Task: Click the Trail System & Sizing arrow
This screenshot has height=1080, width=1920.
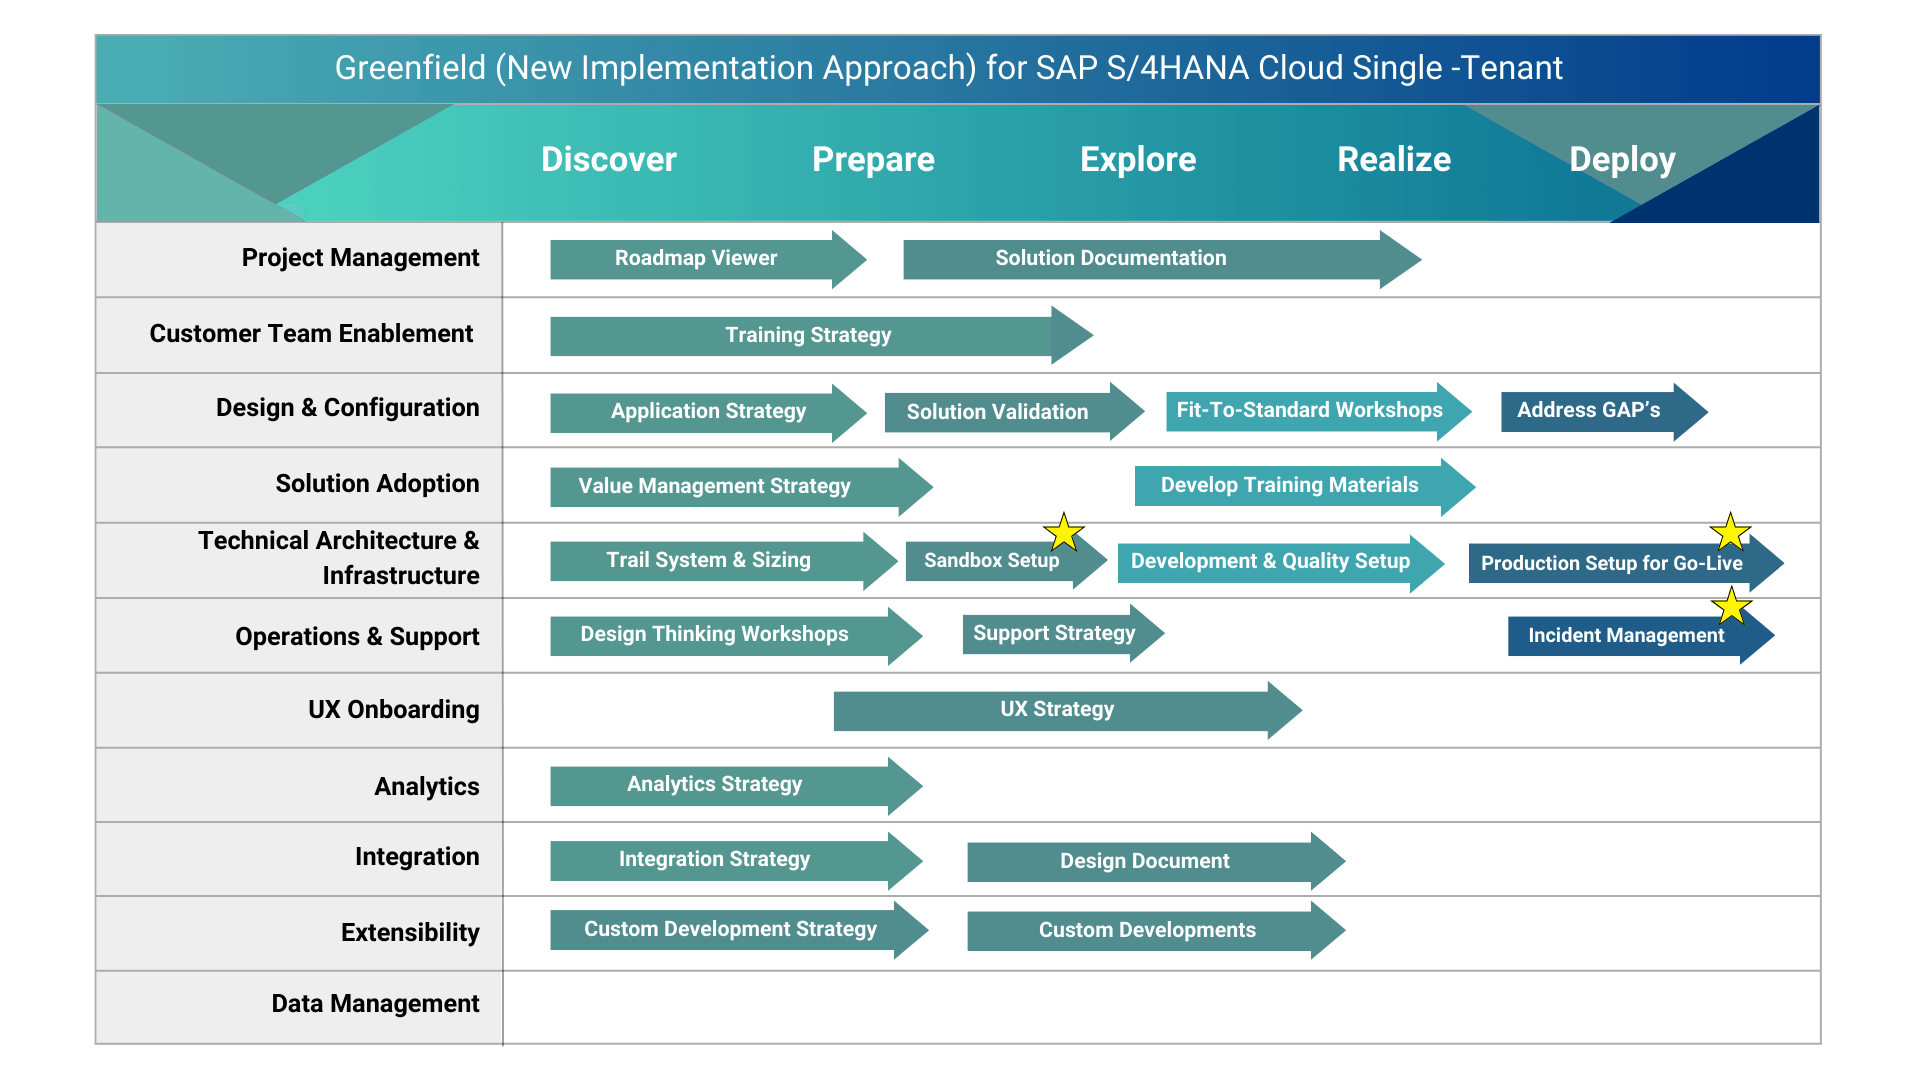Action: tap(724, 561)
